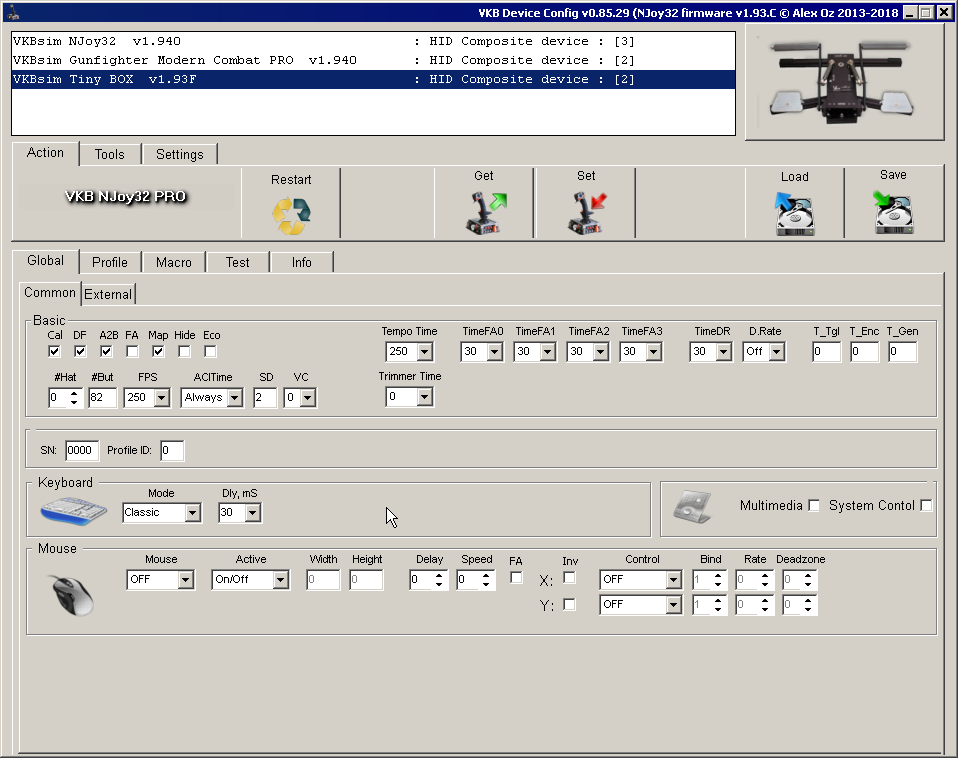Click the app icon in title bar
958x758 pixels.
pos(13,12)
